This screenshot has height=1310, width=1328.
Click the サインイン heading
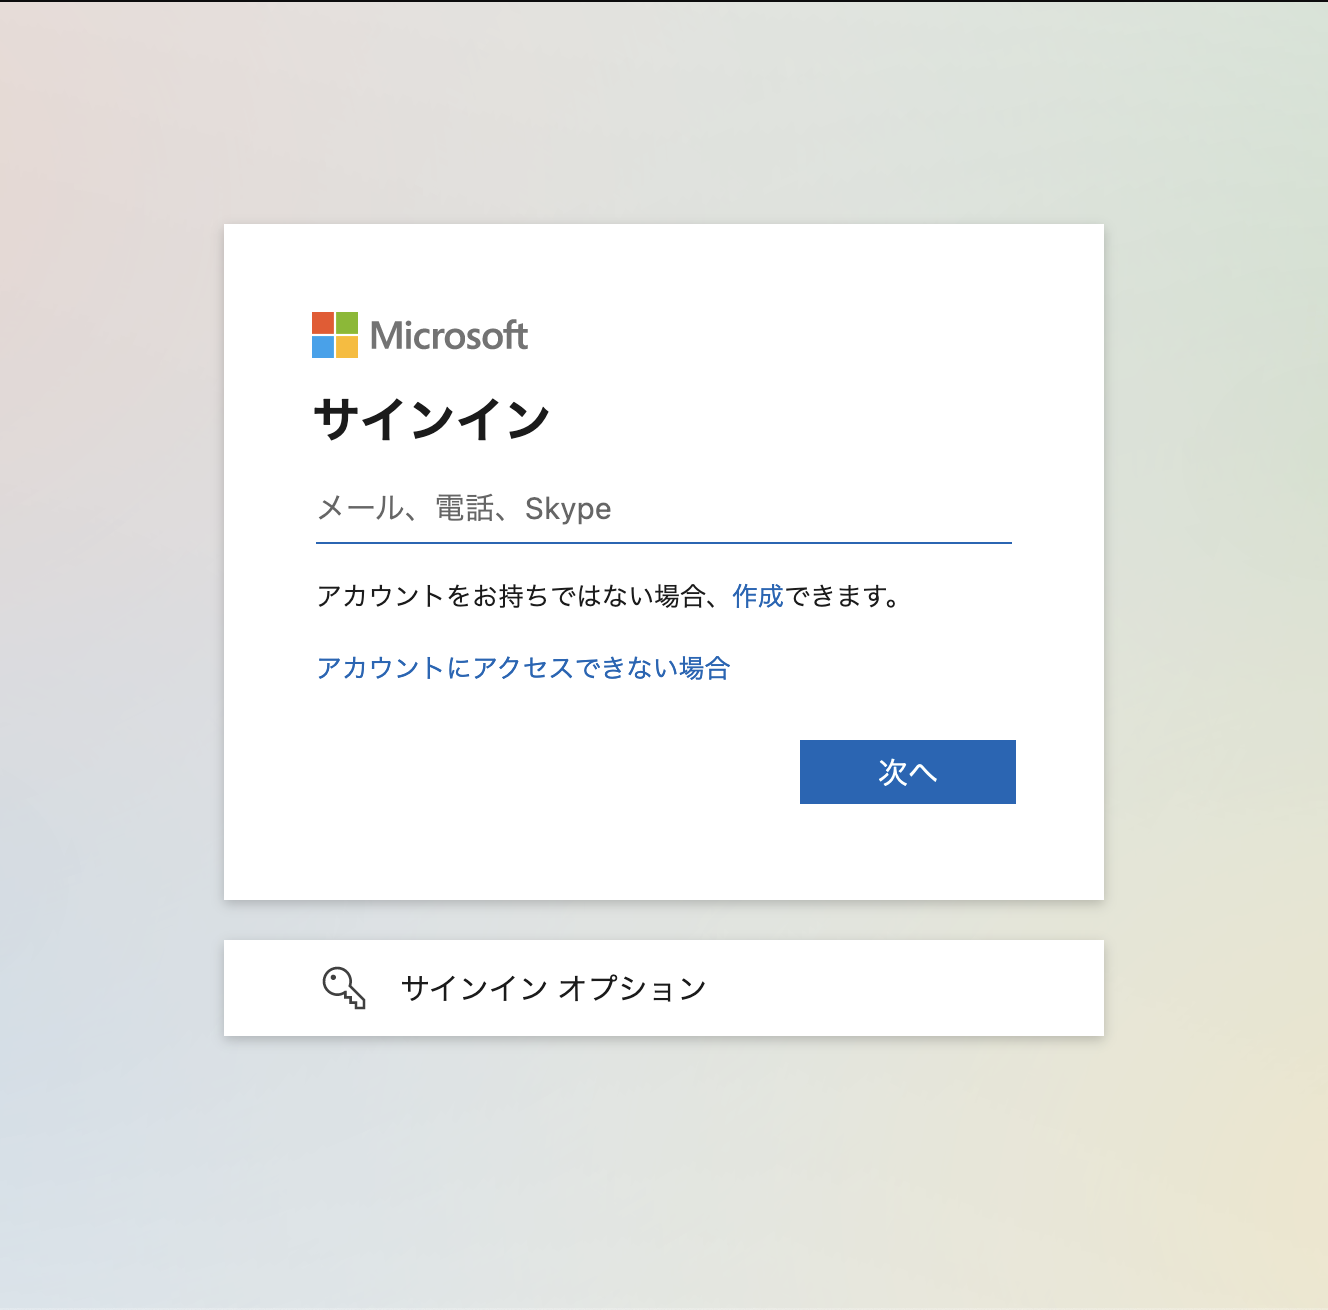pyautogui.click(x=432, y=419)
